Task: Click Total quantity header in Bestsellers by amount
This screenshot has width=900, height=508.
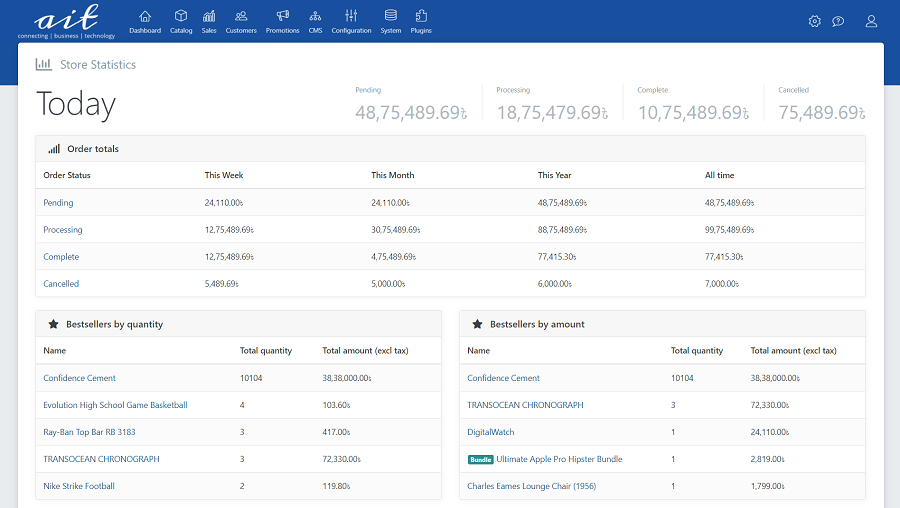Action: 697,351
